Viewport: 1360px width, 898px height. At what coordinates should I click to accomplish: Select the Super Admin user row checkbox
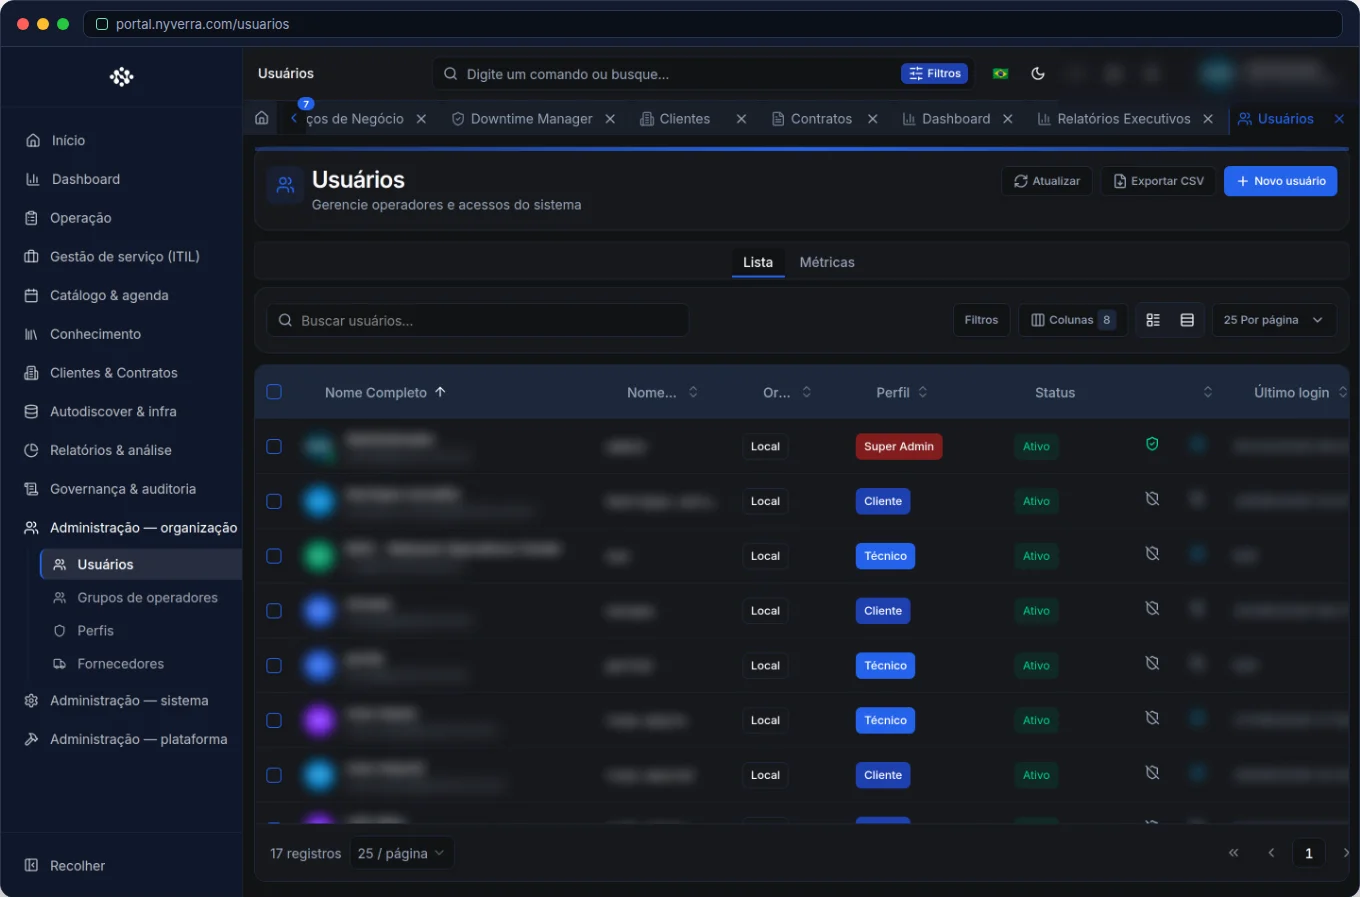(274, 446)
